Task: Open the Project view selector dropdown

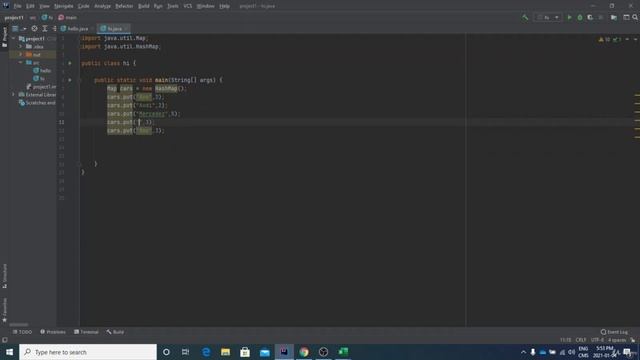Action: pyautogui.click(x=19, y=29)
